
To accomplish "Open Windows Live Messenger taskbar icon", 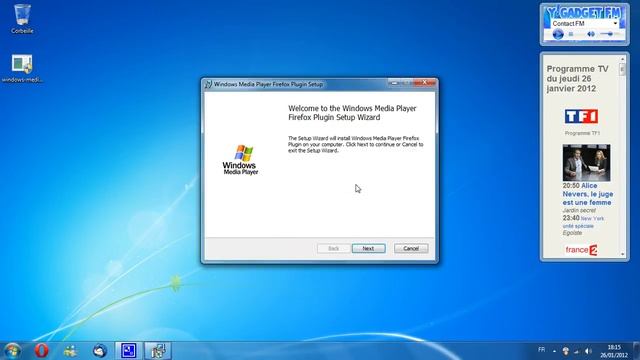I will [x=70, y=351].
